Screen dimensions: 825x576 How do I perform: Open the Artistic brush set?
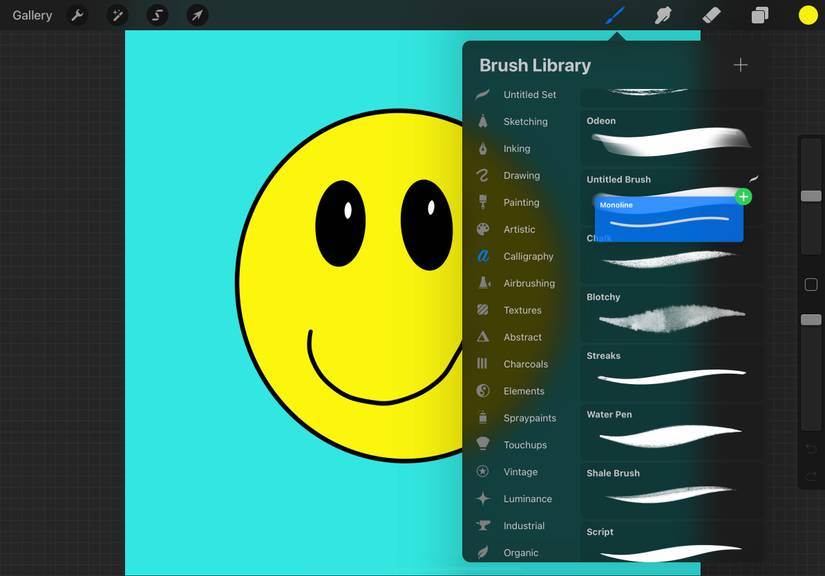tap(516, 229)
